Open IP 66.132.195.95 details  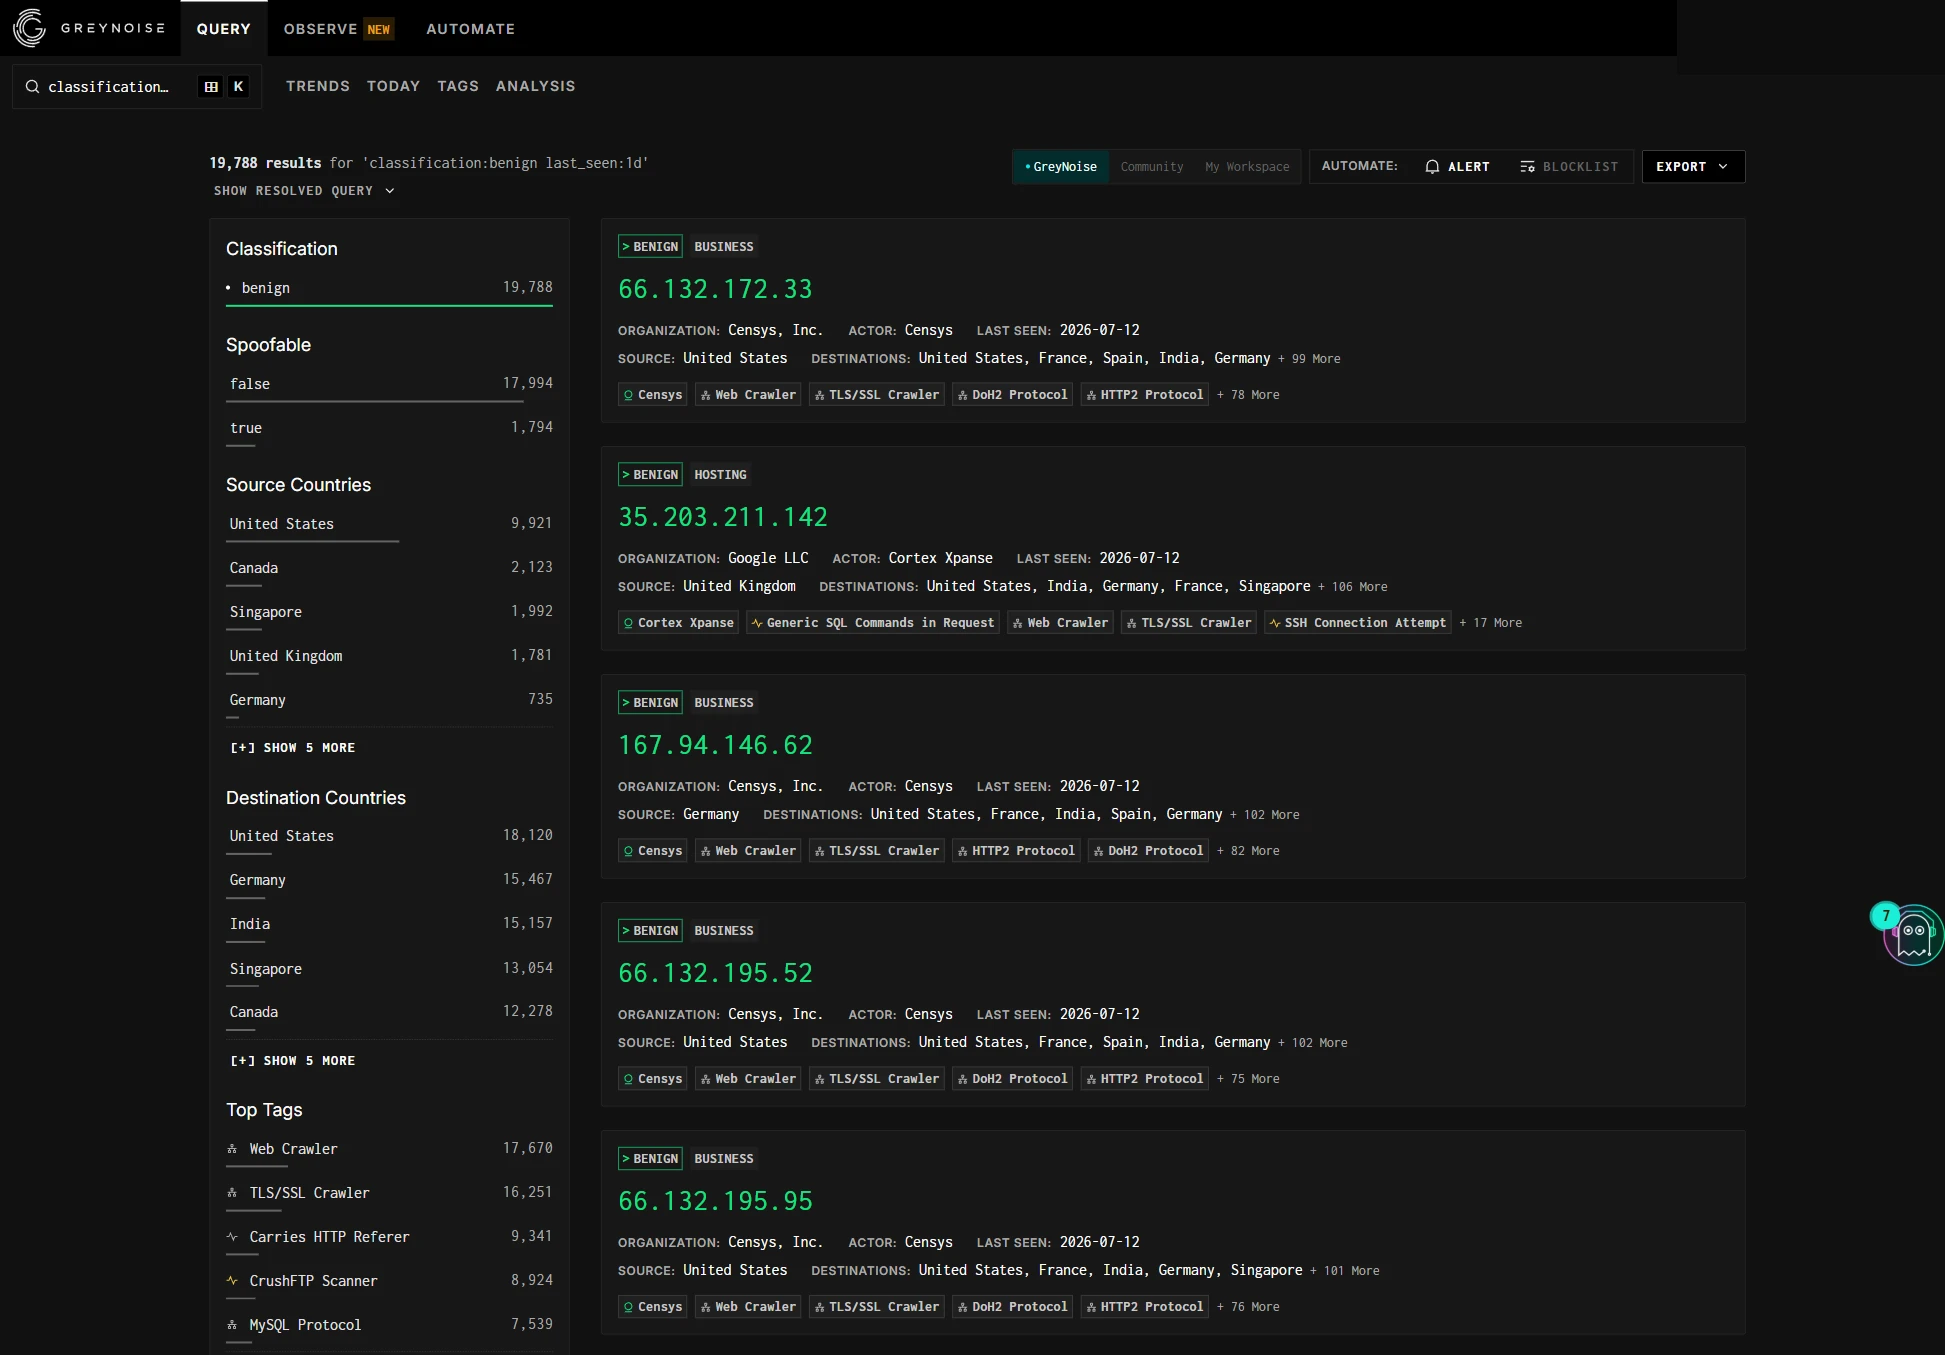coord(715,1201)
